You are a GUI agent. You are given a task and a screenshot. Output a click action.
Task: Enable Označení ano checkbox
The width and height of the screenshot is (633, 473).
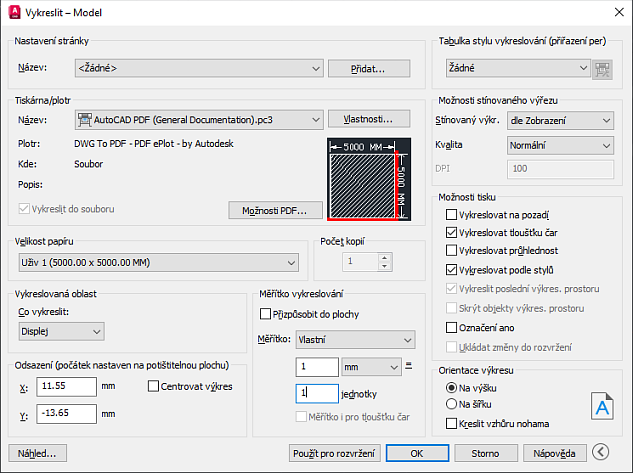point(451,327)
